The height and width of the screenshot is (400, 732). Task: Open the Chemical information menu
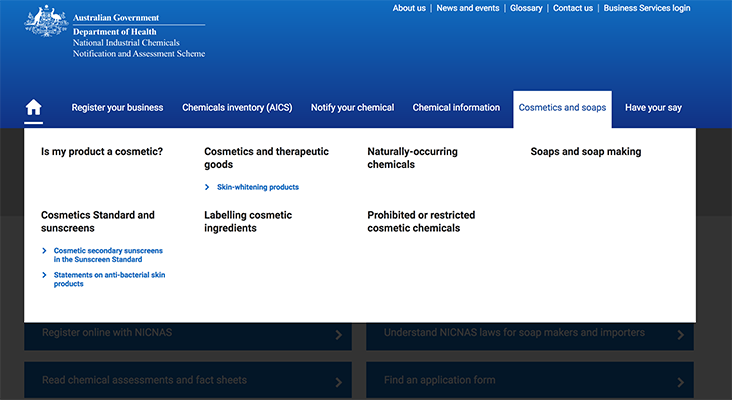click(456, 108)
